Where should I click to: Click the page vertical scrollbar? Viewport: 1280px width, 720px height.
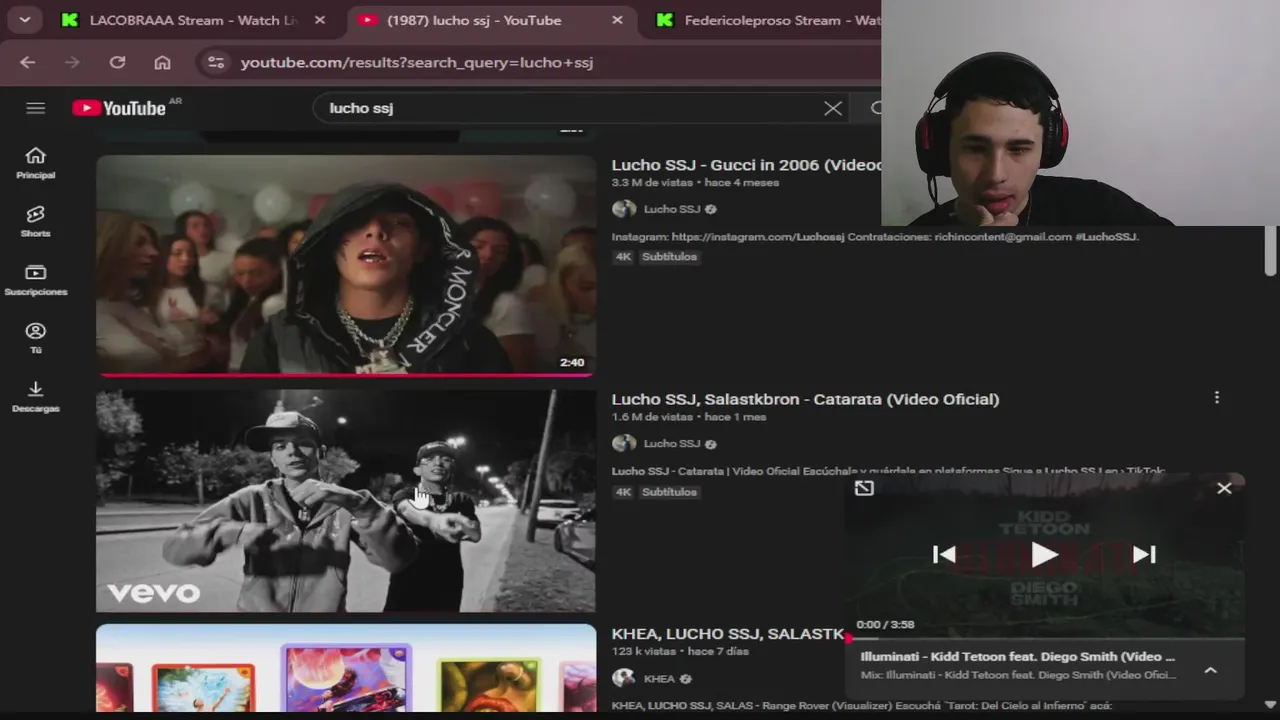click(x=1270, y=250)
